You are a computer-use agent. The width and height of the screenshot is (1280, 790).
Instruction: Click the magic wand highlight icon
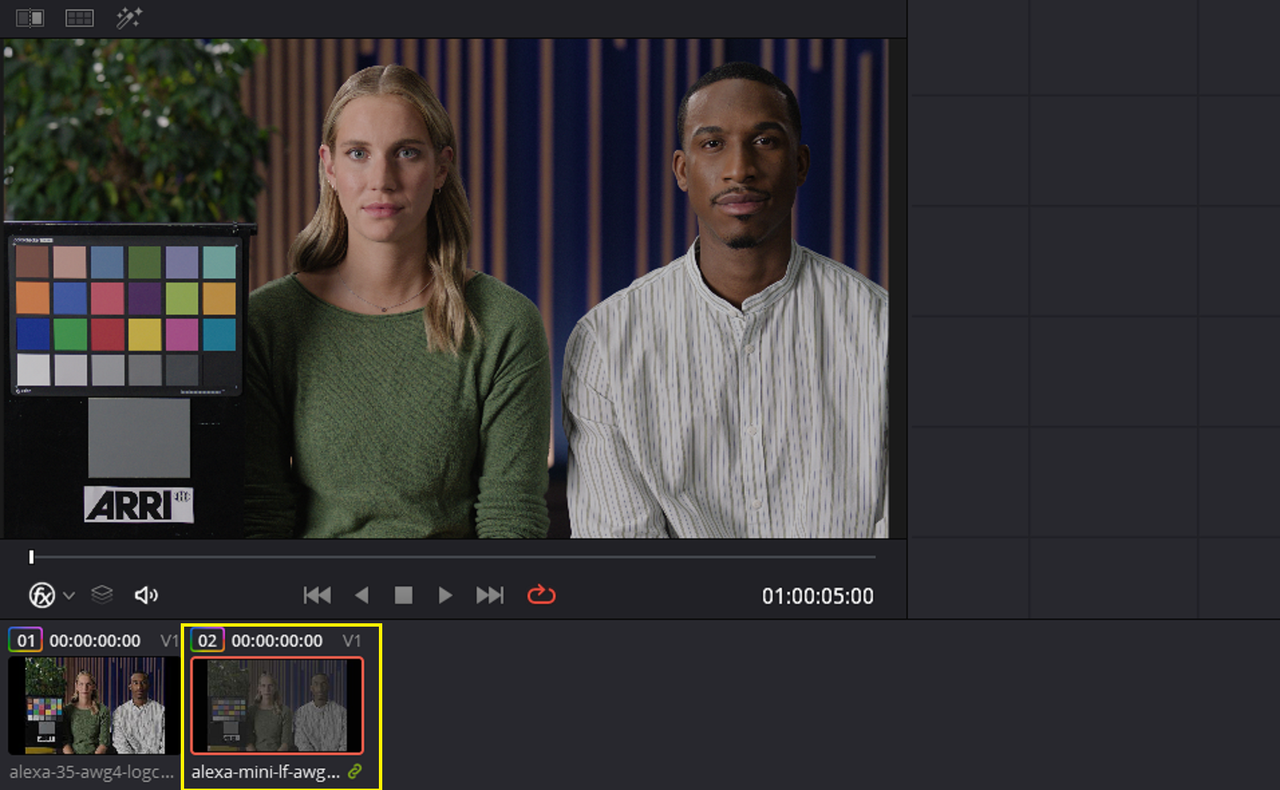pyautogui.click(x=128, y=18)
